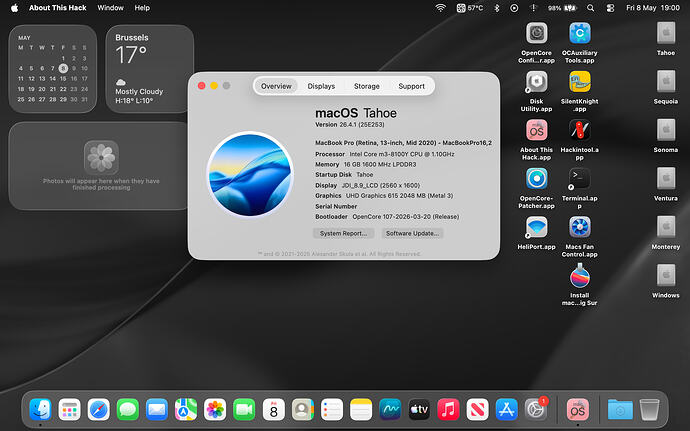
Task: Click the May calendar widget
Action: [x=53, y=69]
